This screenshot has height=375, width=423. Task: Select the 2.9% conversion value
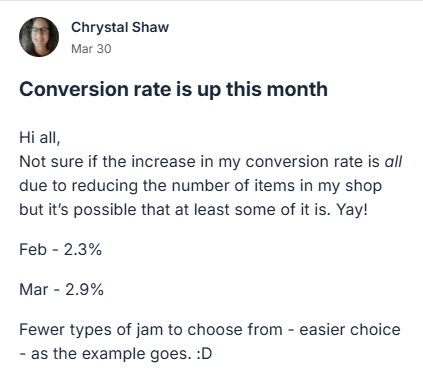84,289
